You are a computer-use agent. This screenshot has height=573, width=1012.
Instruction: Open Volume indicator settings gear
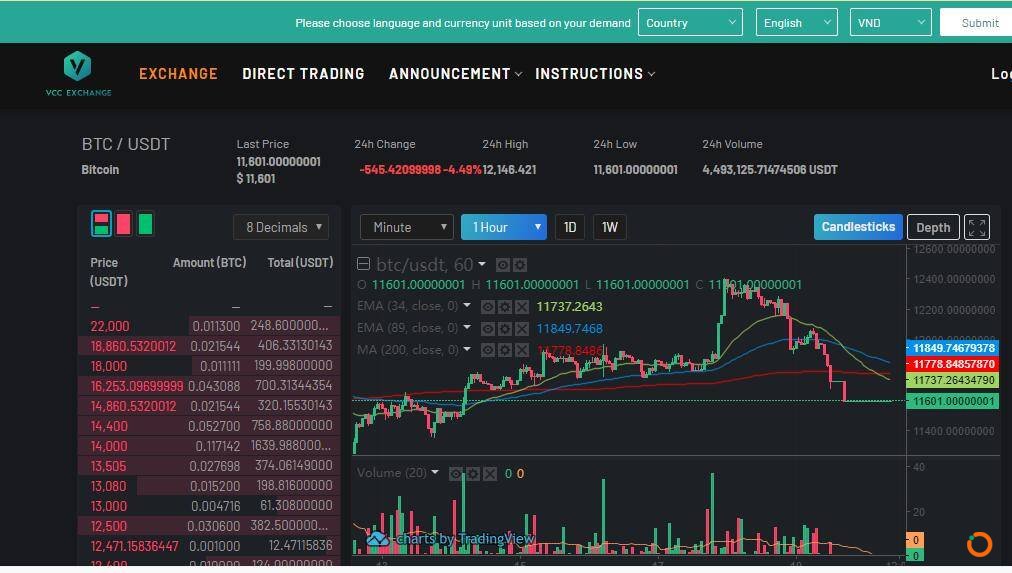click(473, 474)
